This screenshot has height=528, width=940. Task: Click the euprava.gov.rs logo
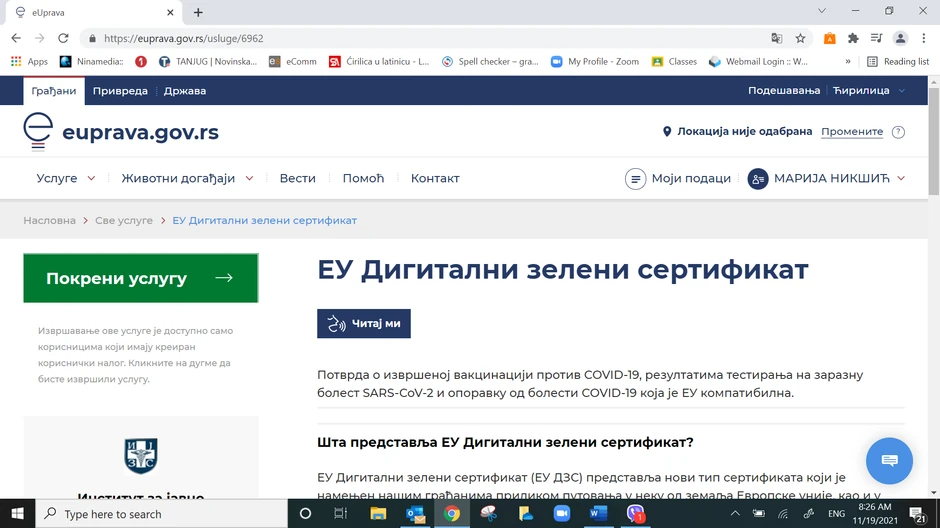pos(121,131)
